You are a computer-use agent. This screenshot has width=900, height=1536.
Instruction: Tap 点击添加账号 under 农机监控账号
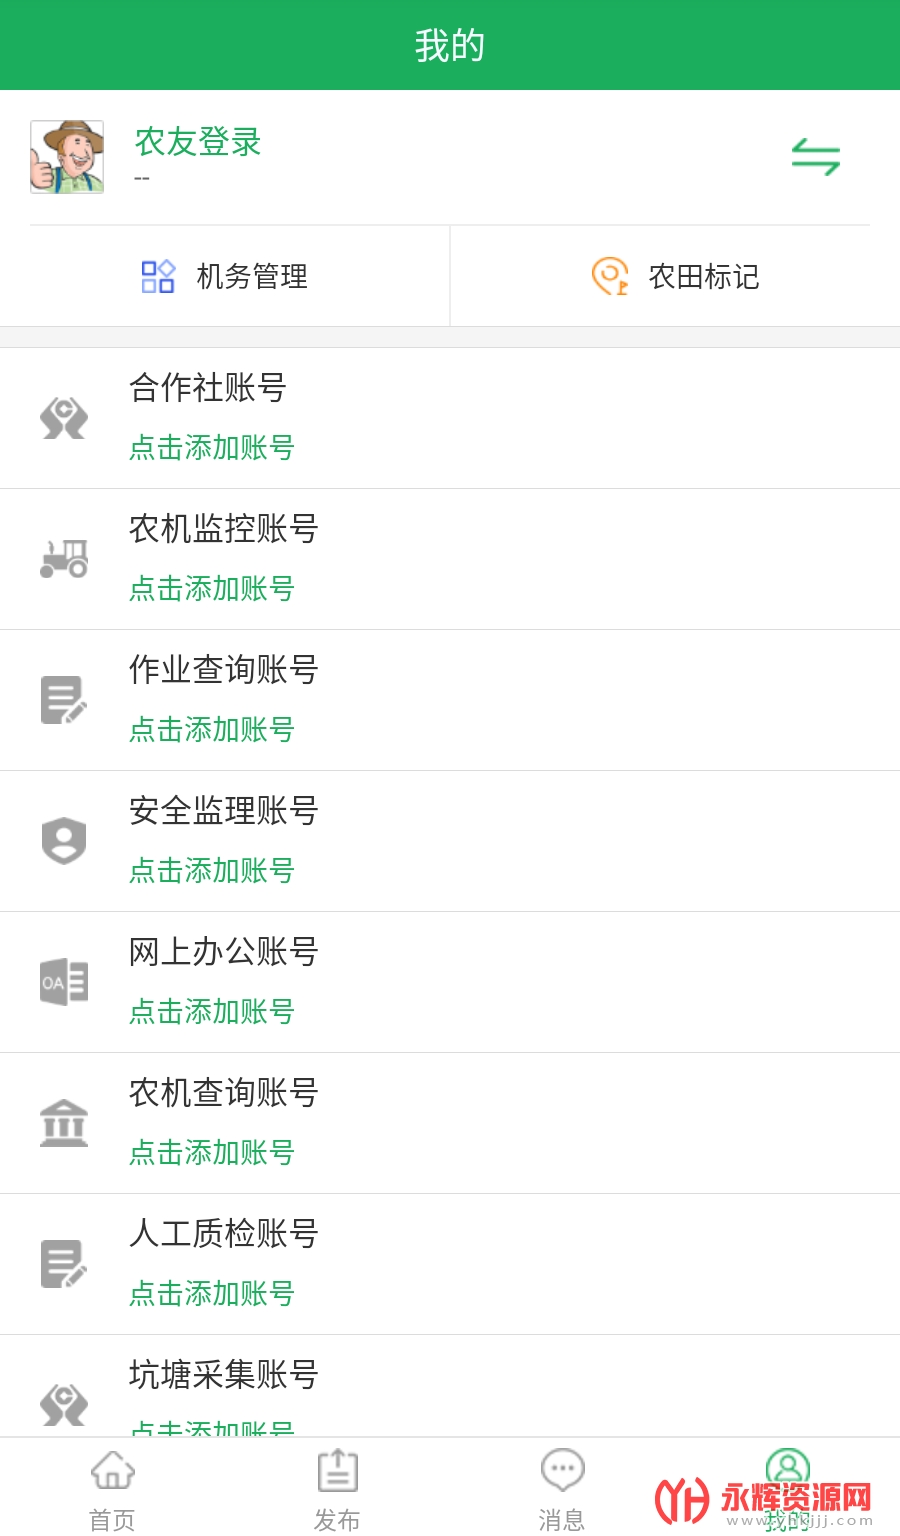(212, 588)
